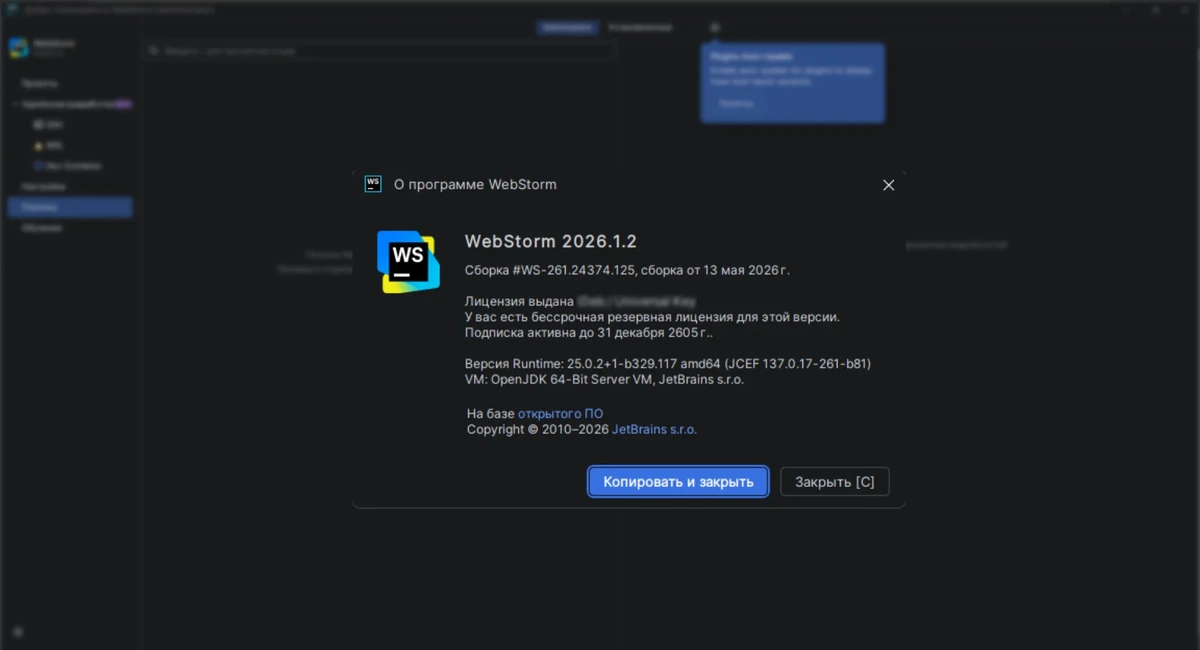Click the settings gear at sidebar bottom
This screenshot has height=650, width=1200.
click(x=18, y=632)
